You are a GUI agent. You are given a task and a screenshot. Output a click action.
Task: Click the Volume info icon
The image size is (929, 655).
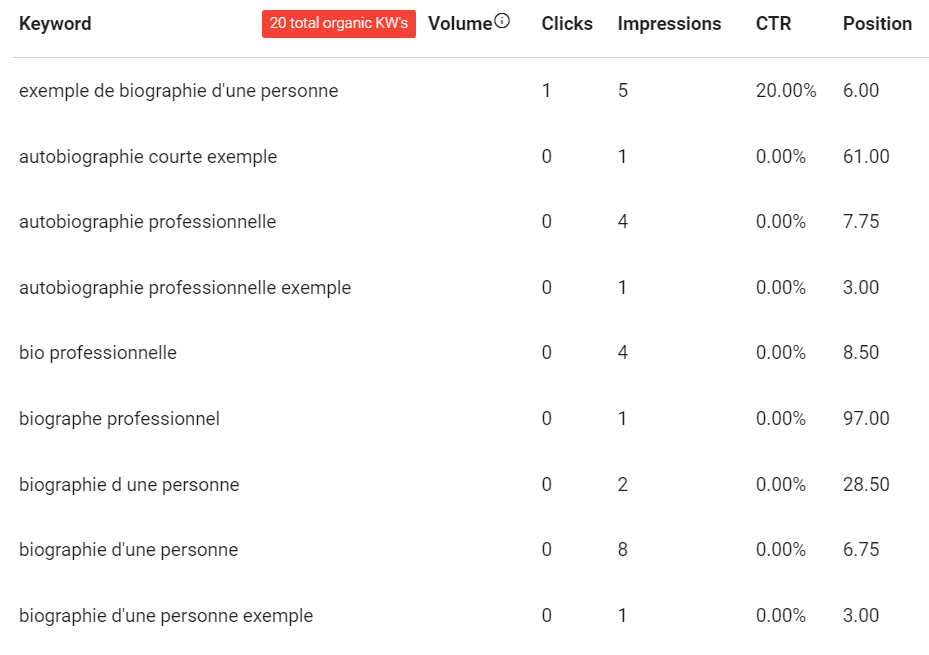point(502,21)
